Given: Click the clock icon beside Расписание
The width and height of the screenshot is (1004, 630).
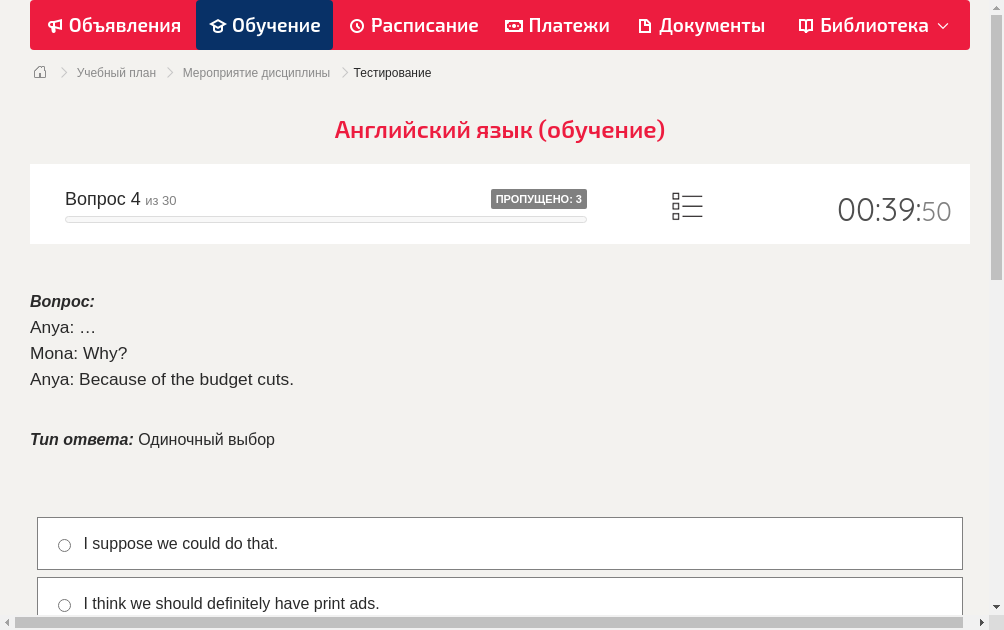Looking at the screenshot, I should (357, 26).
